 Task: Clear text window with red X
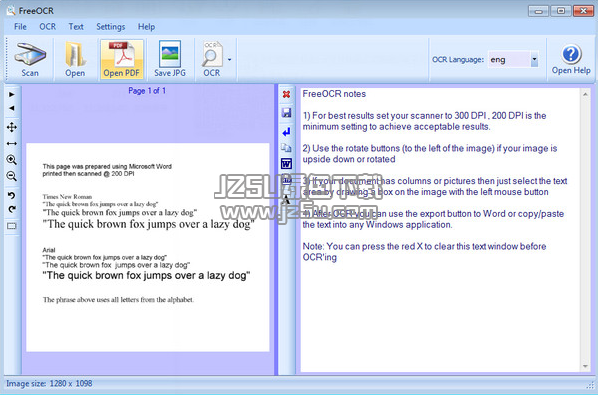pyautogui.click(x=286, y=94)
